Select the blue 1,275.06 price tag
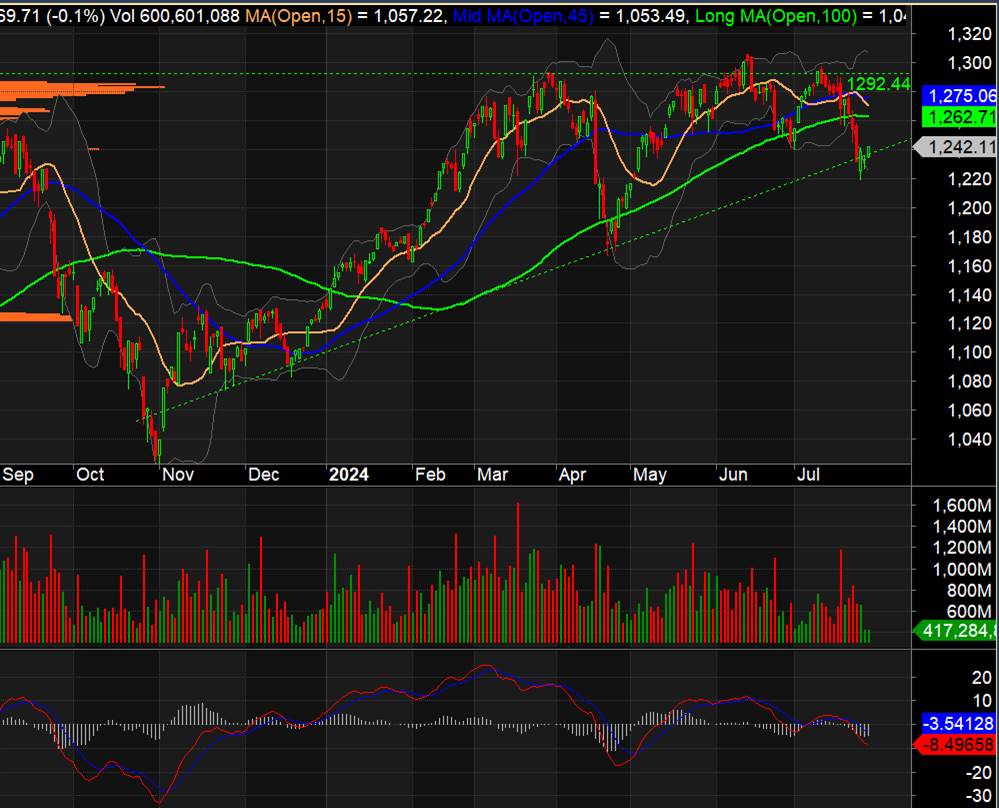 [959, 96]
